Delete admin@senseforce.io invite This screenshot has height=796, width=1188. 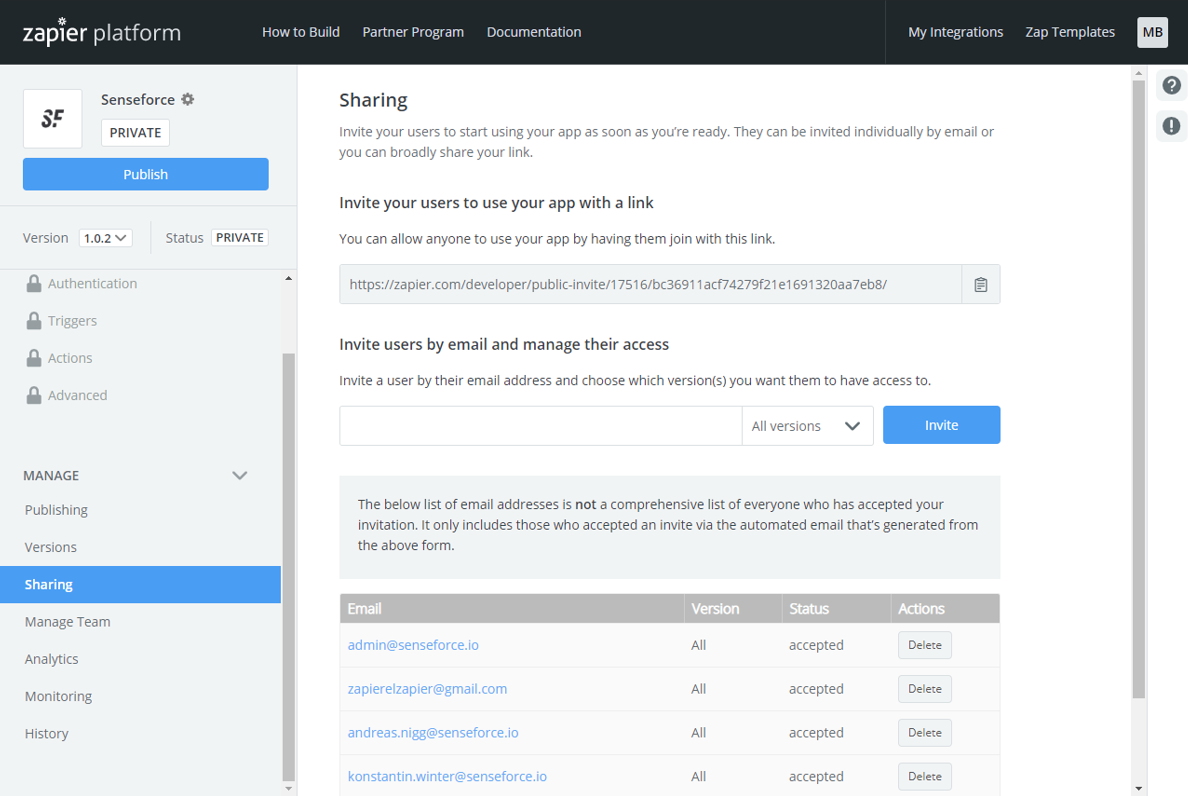click(x=924, y=645)
